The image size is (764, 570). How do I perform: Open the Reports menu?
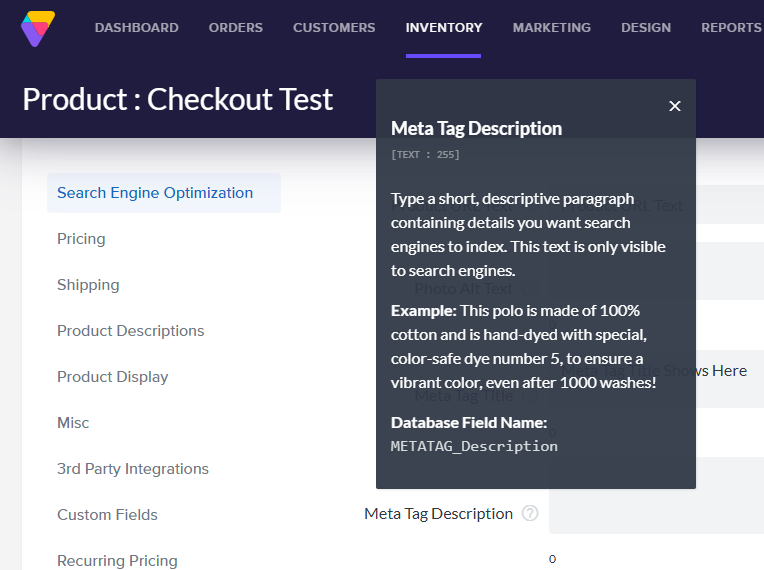point(731,28)
